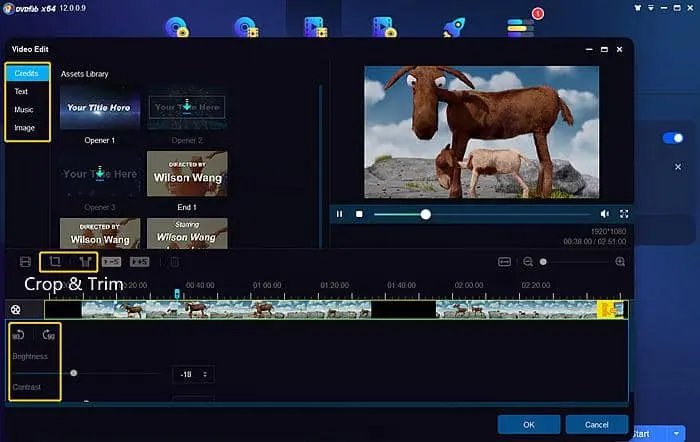Rotate video 90 degrees counterclockwise
The height and width of the screenshot is (442, 700).
(21, 335)
